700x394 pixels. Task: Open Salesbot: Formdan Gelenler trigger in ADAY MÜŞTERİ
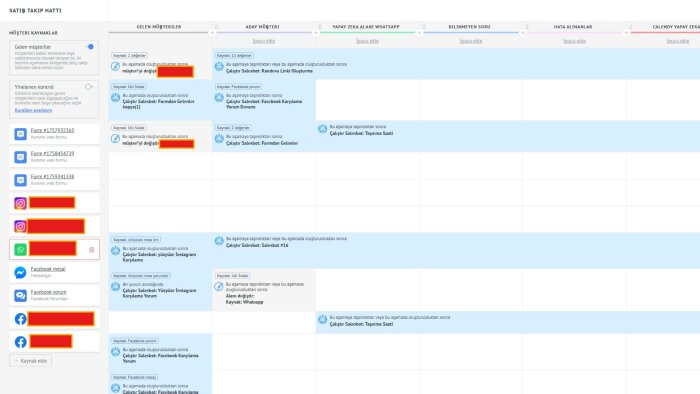[x=262, y=143]
